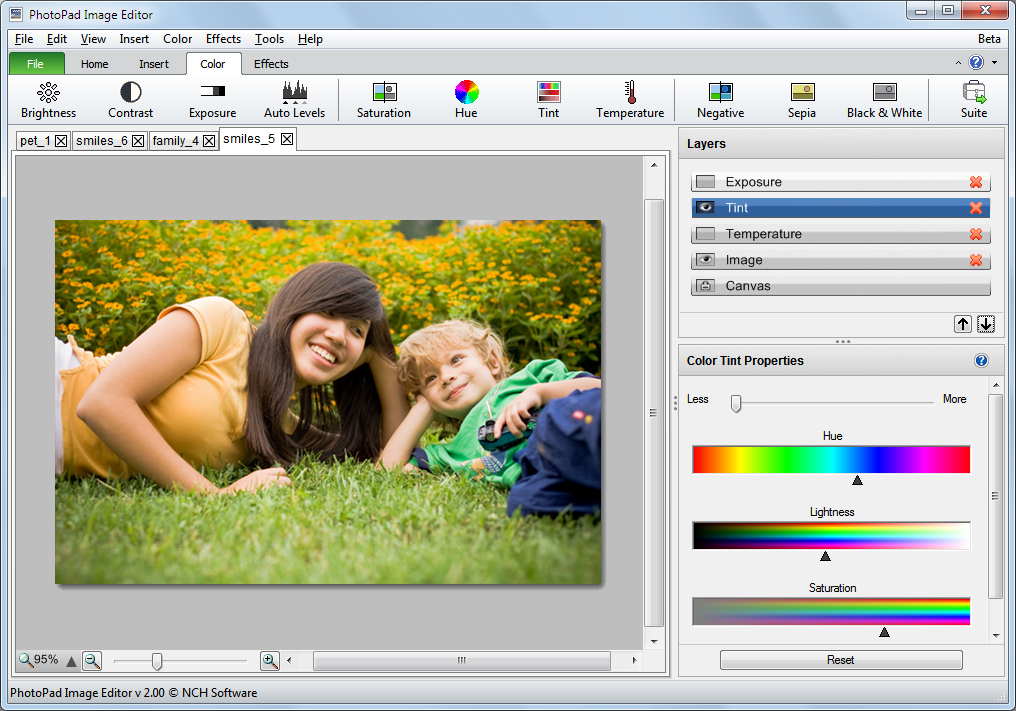This screenshot has height=711, width=1016.
Task: Toggle visibility of the Temperature layer
Action: click(706, 234)
